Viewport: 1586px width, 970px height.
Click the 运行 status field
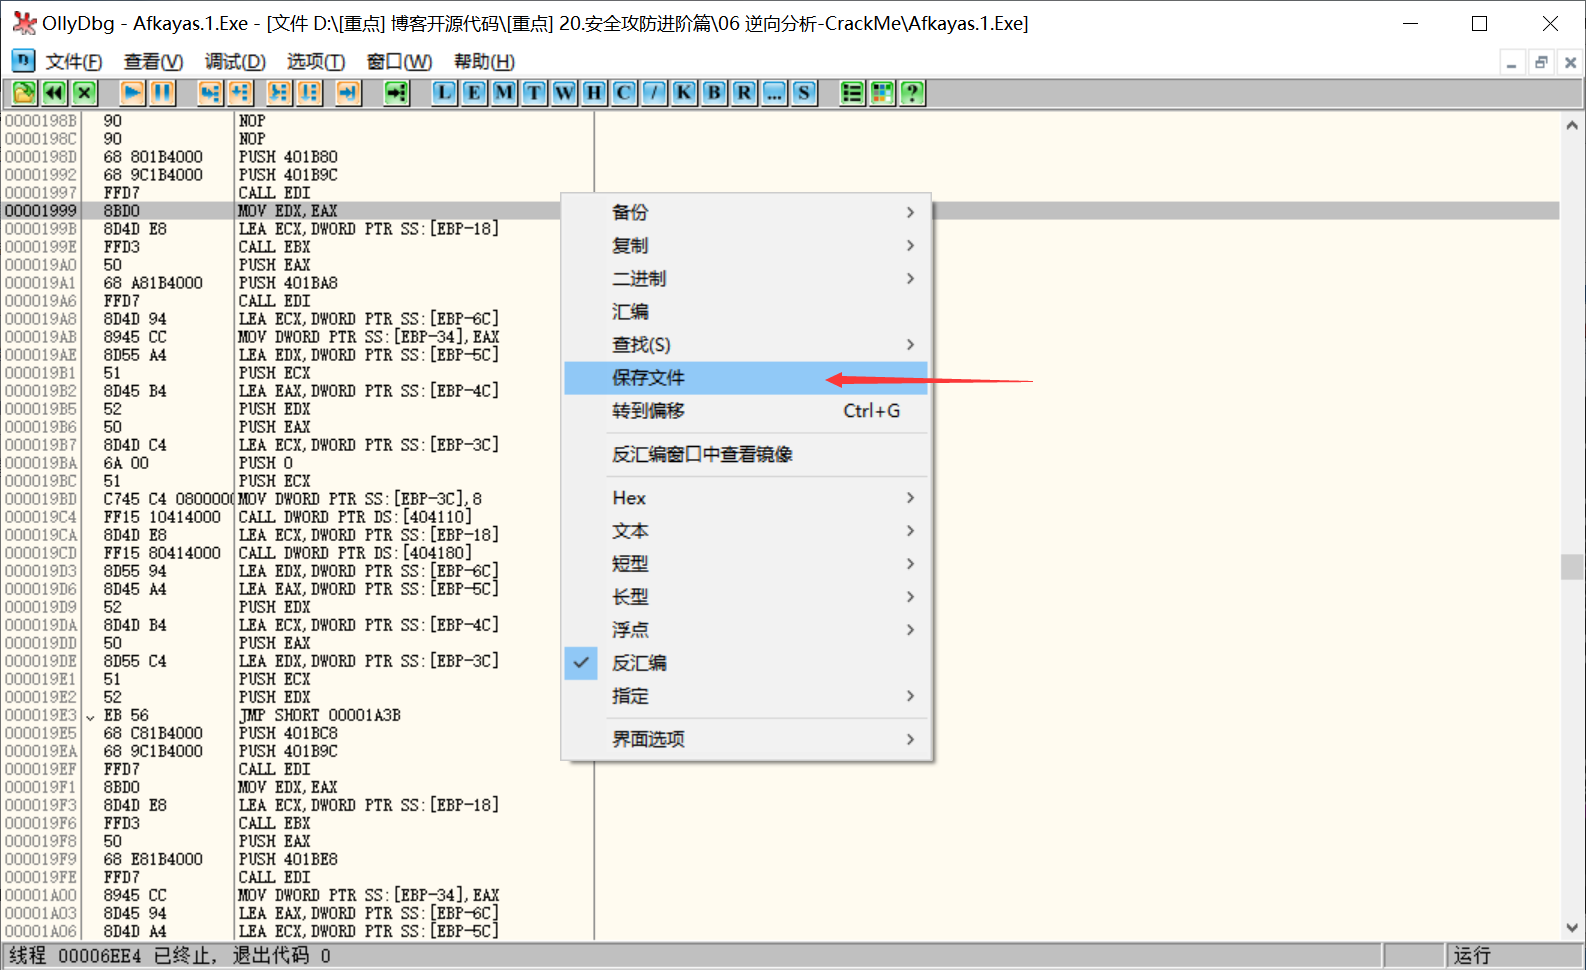pyautogui.click(x=1515, y=955)
